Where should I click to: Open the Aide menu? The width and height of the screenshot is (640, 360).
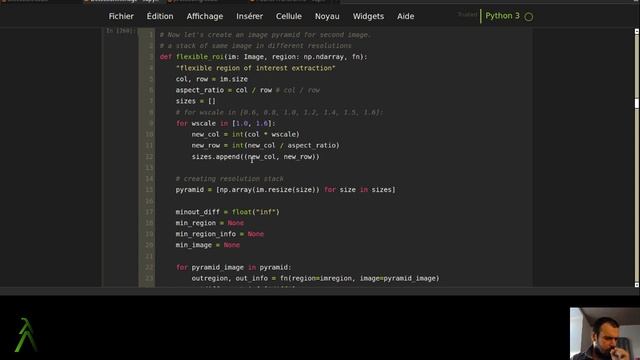coord(405,16)
